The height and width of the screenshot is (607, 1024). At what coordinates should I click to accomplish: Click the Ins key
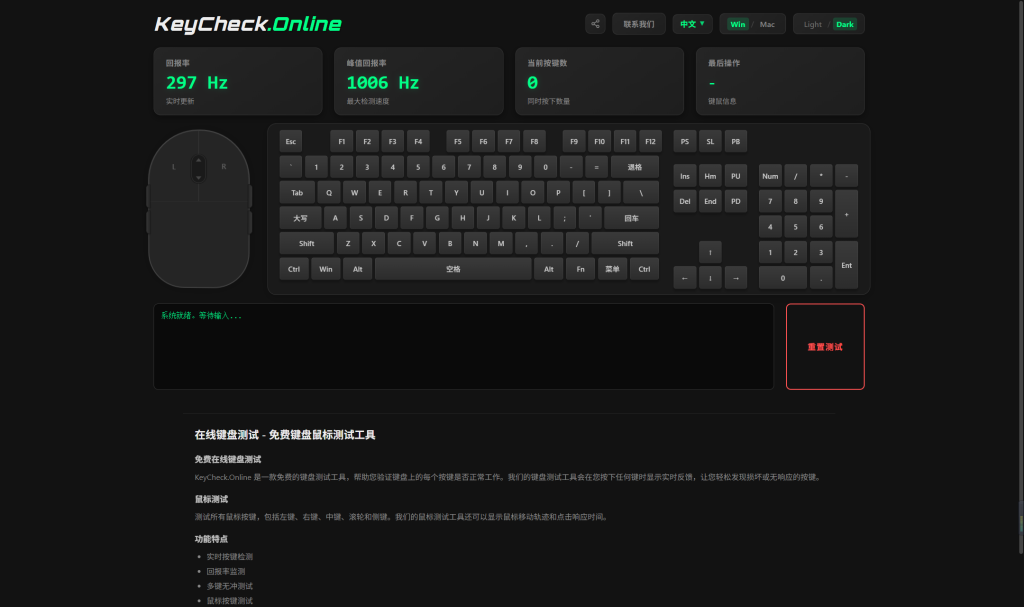tap(684, 176)
